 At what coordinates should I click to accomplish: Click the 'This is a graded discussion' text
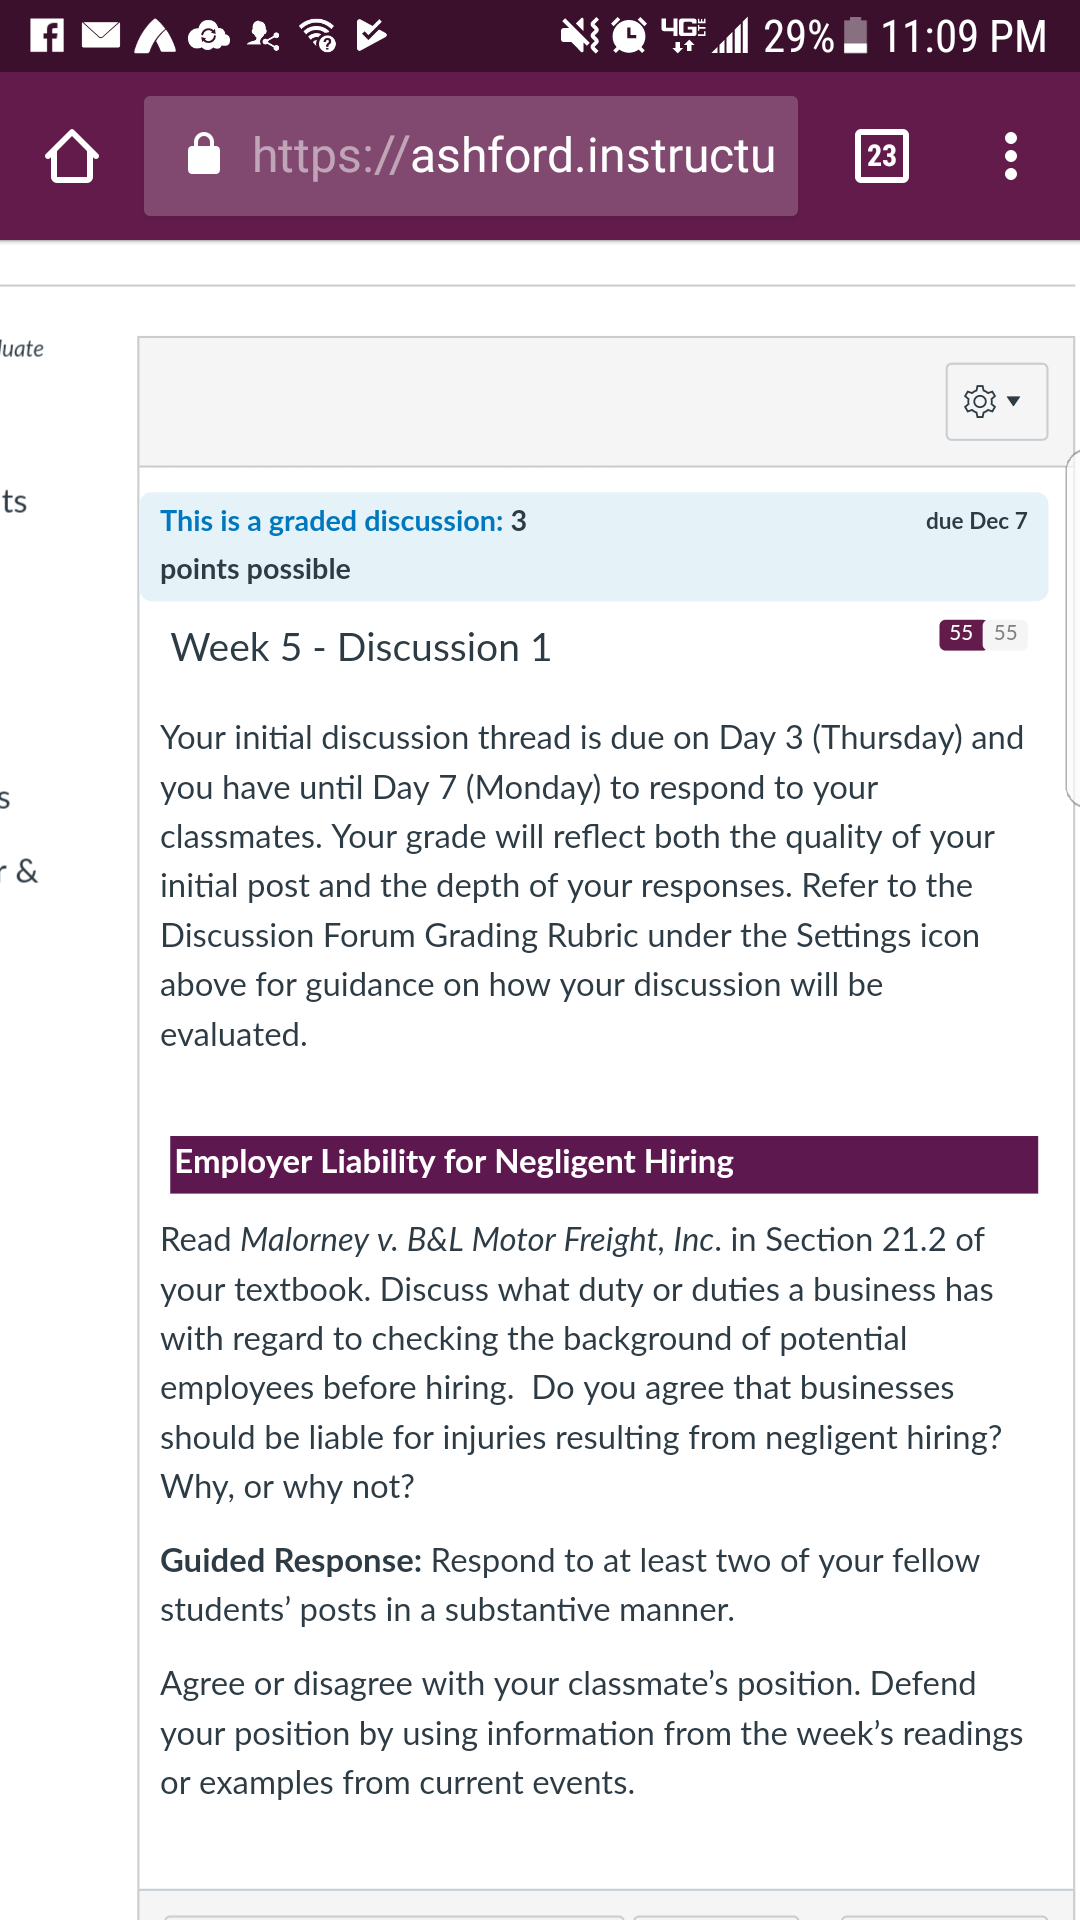point(331,521)
